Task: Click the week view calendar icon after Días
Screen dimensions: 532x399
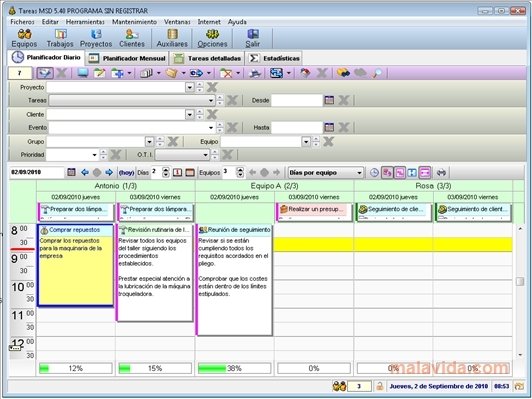Action: [190, 172]
